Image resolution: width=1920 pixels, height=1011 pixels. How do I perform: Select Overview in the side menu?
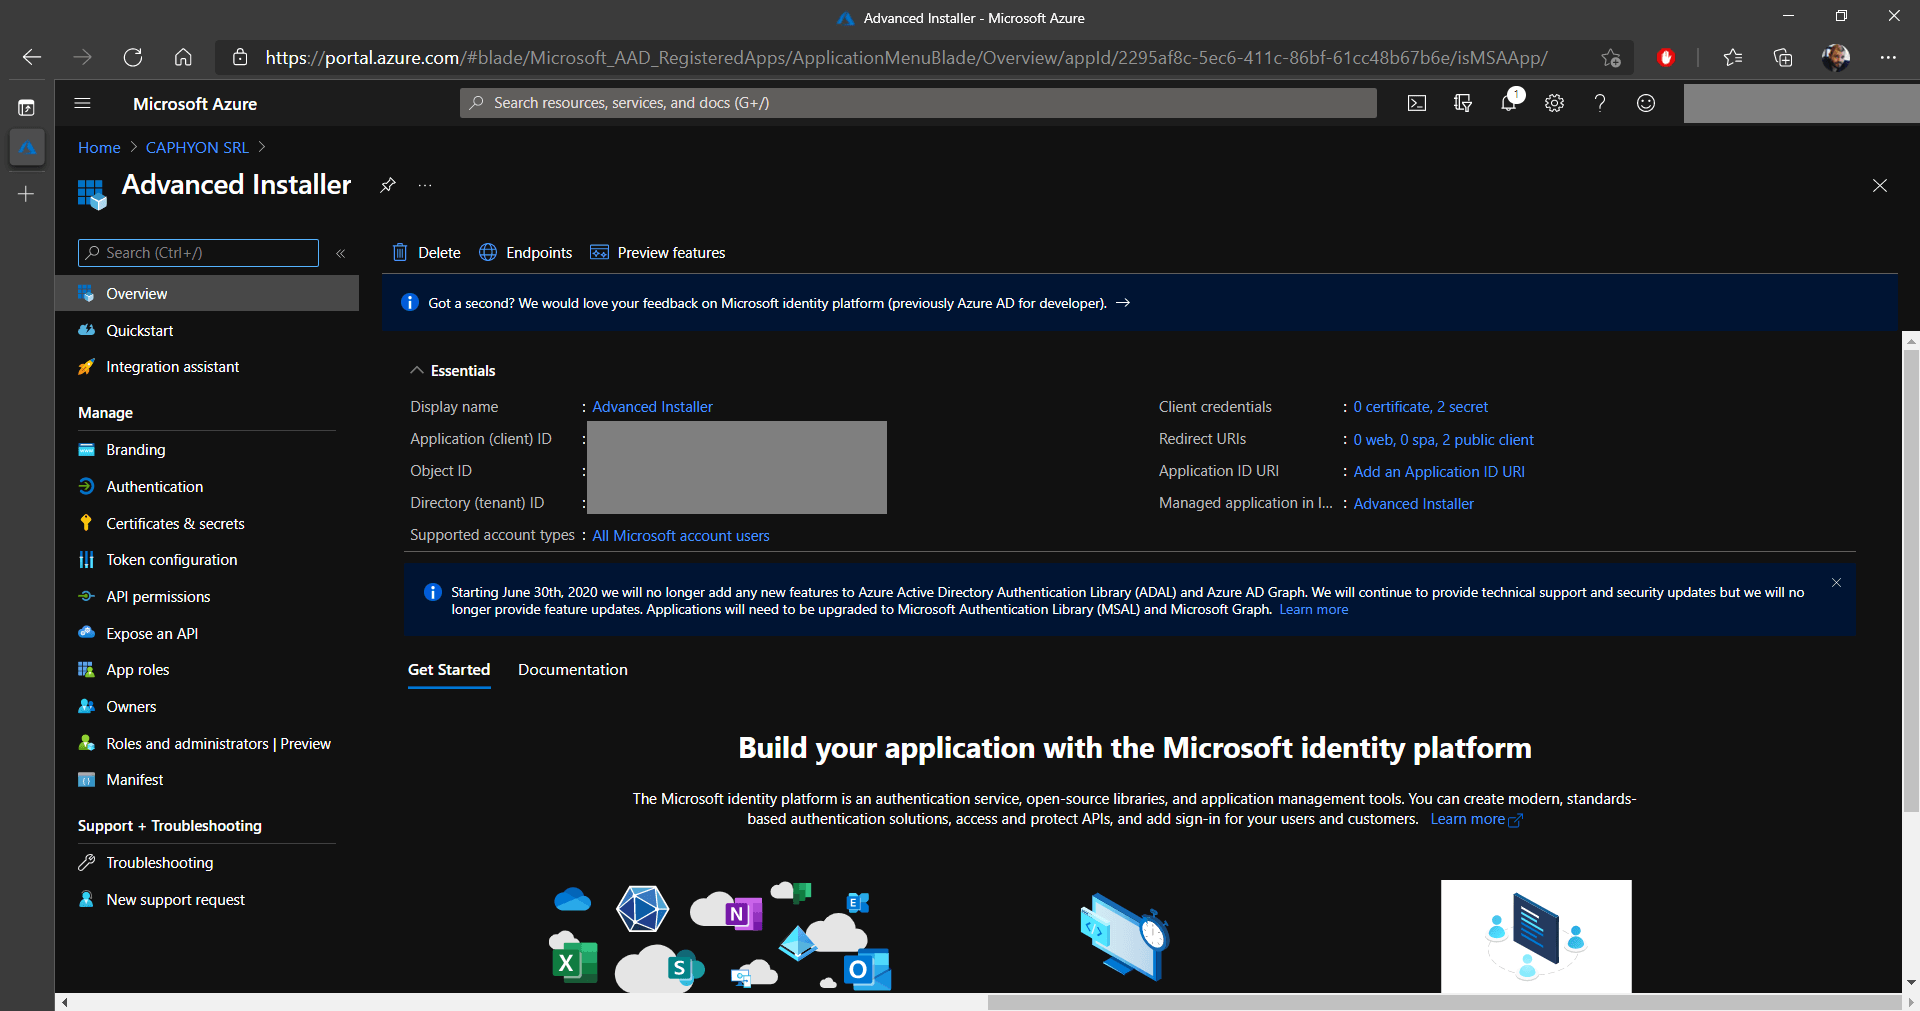[x=207, y=293]
